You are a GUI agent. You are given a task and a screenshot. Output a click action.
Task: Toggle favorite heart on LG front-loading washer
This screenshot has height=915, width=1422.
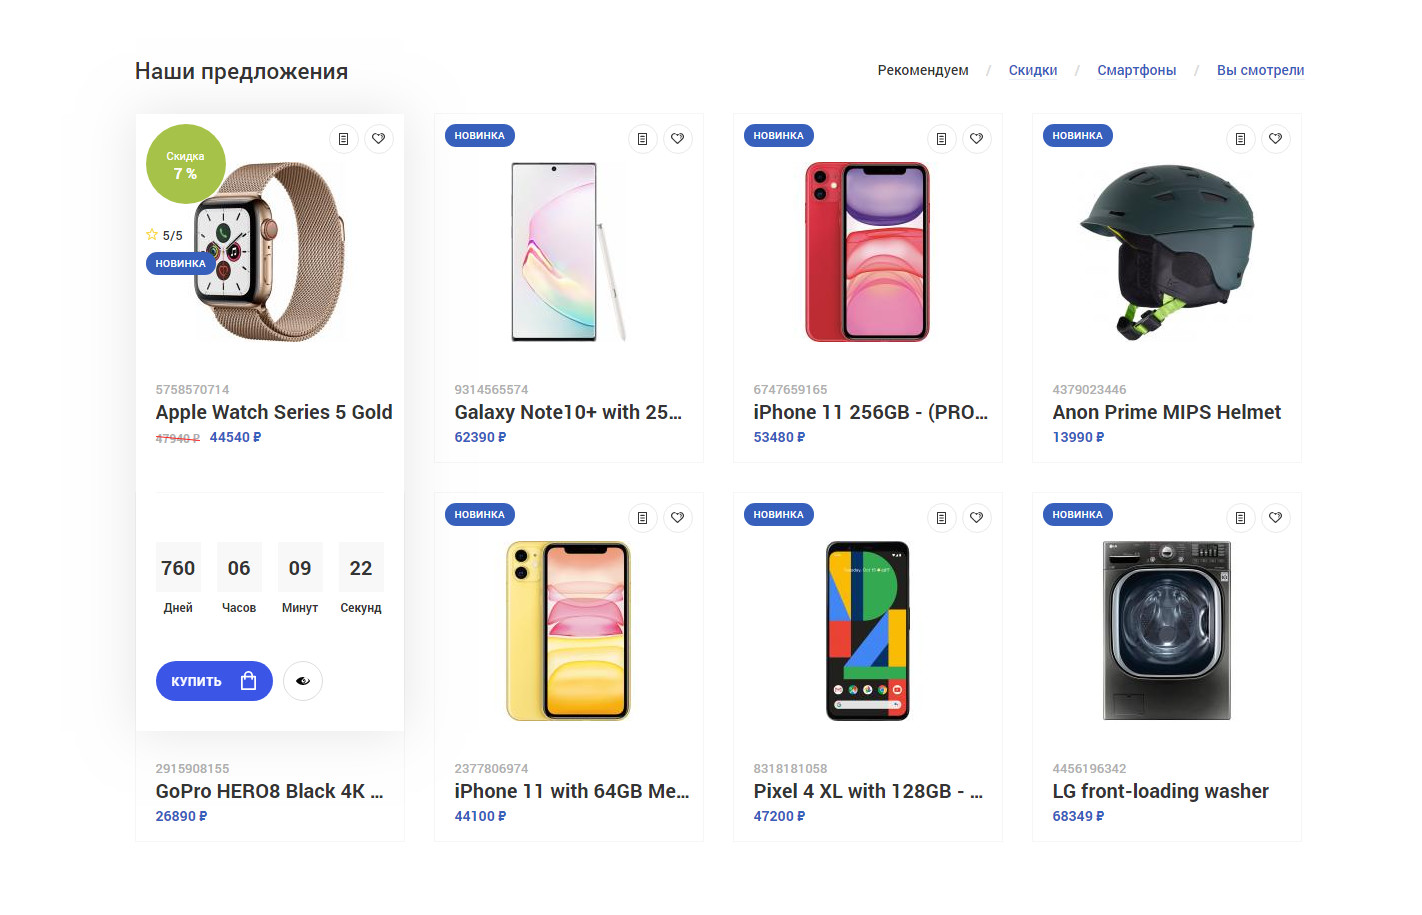(1275, 518)
